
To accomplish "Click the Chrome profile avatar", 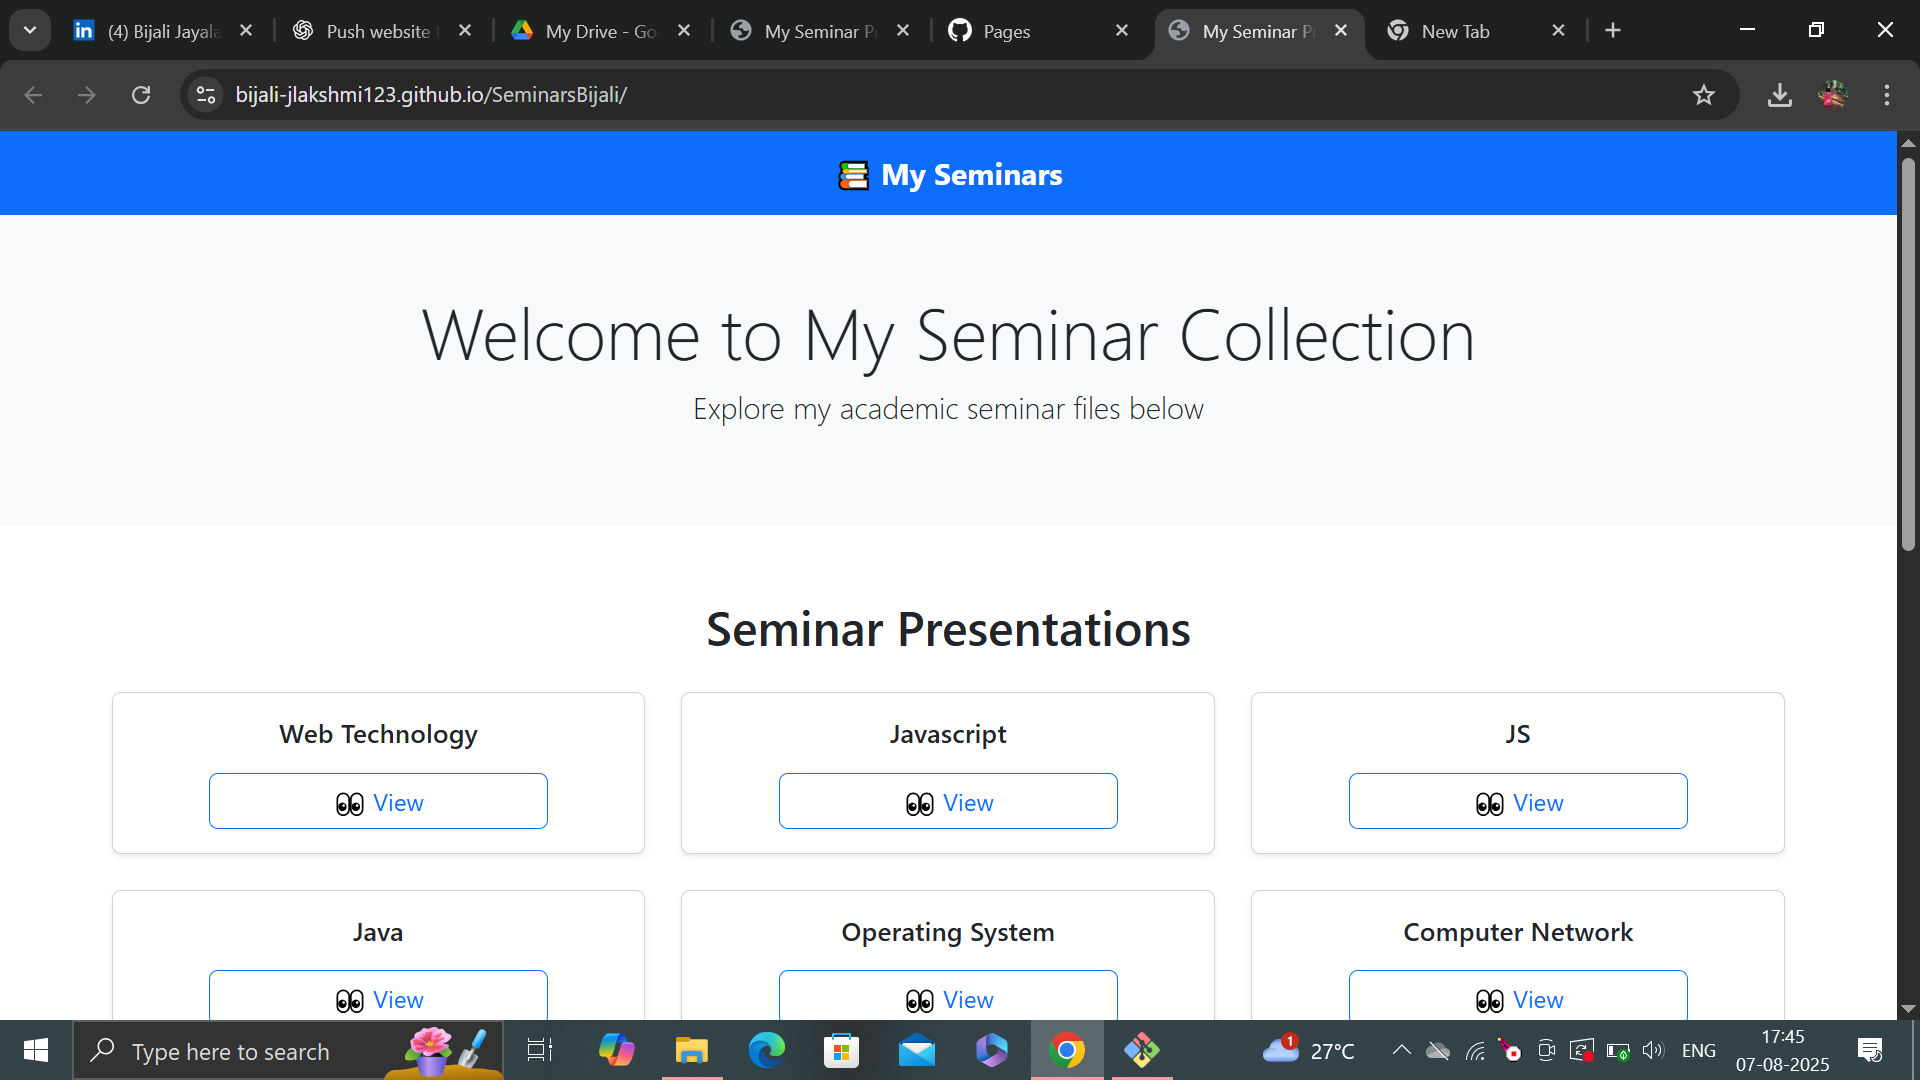I will pos(1832,95).
